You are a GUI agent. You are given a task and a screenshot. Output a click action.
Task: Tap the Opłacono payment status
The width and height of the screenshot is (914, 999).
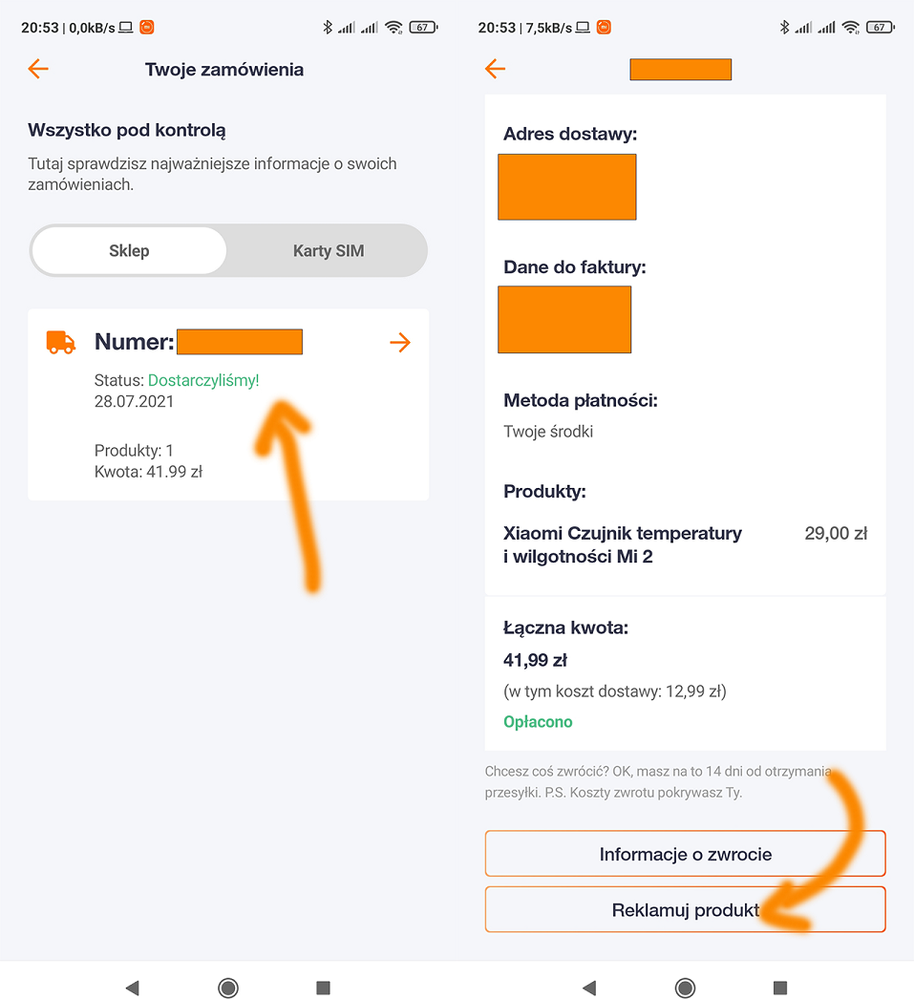pos(538,722)
